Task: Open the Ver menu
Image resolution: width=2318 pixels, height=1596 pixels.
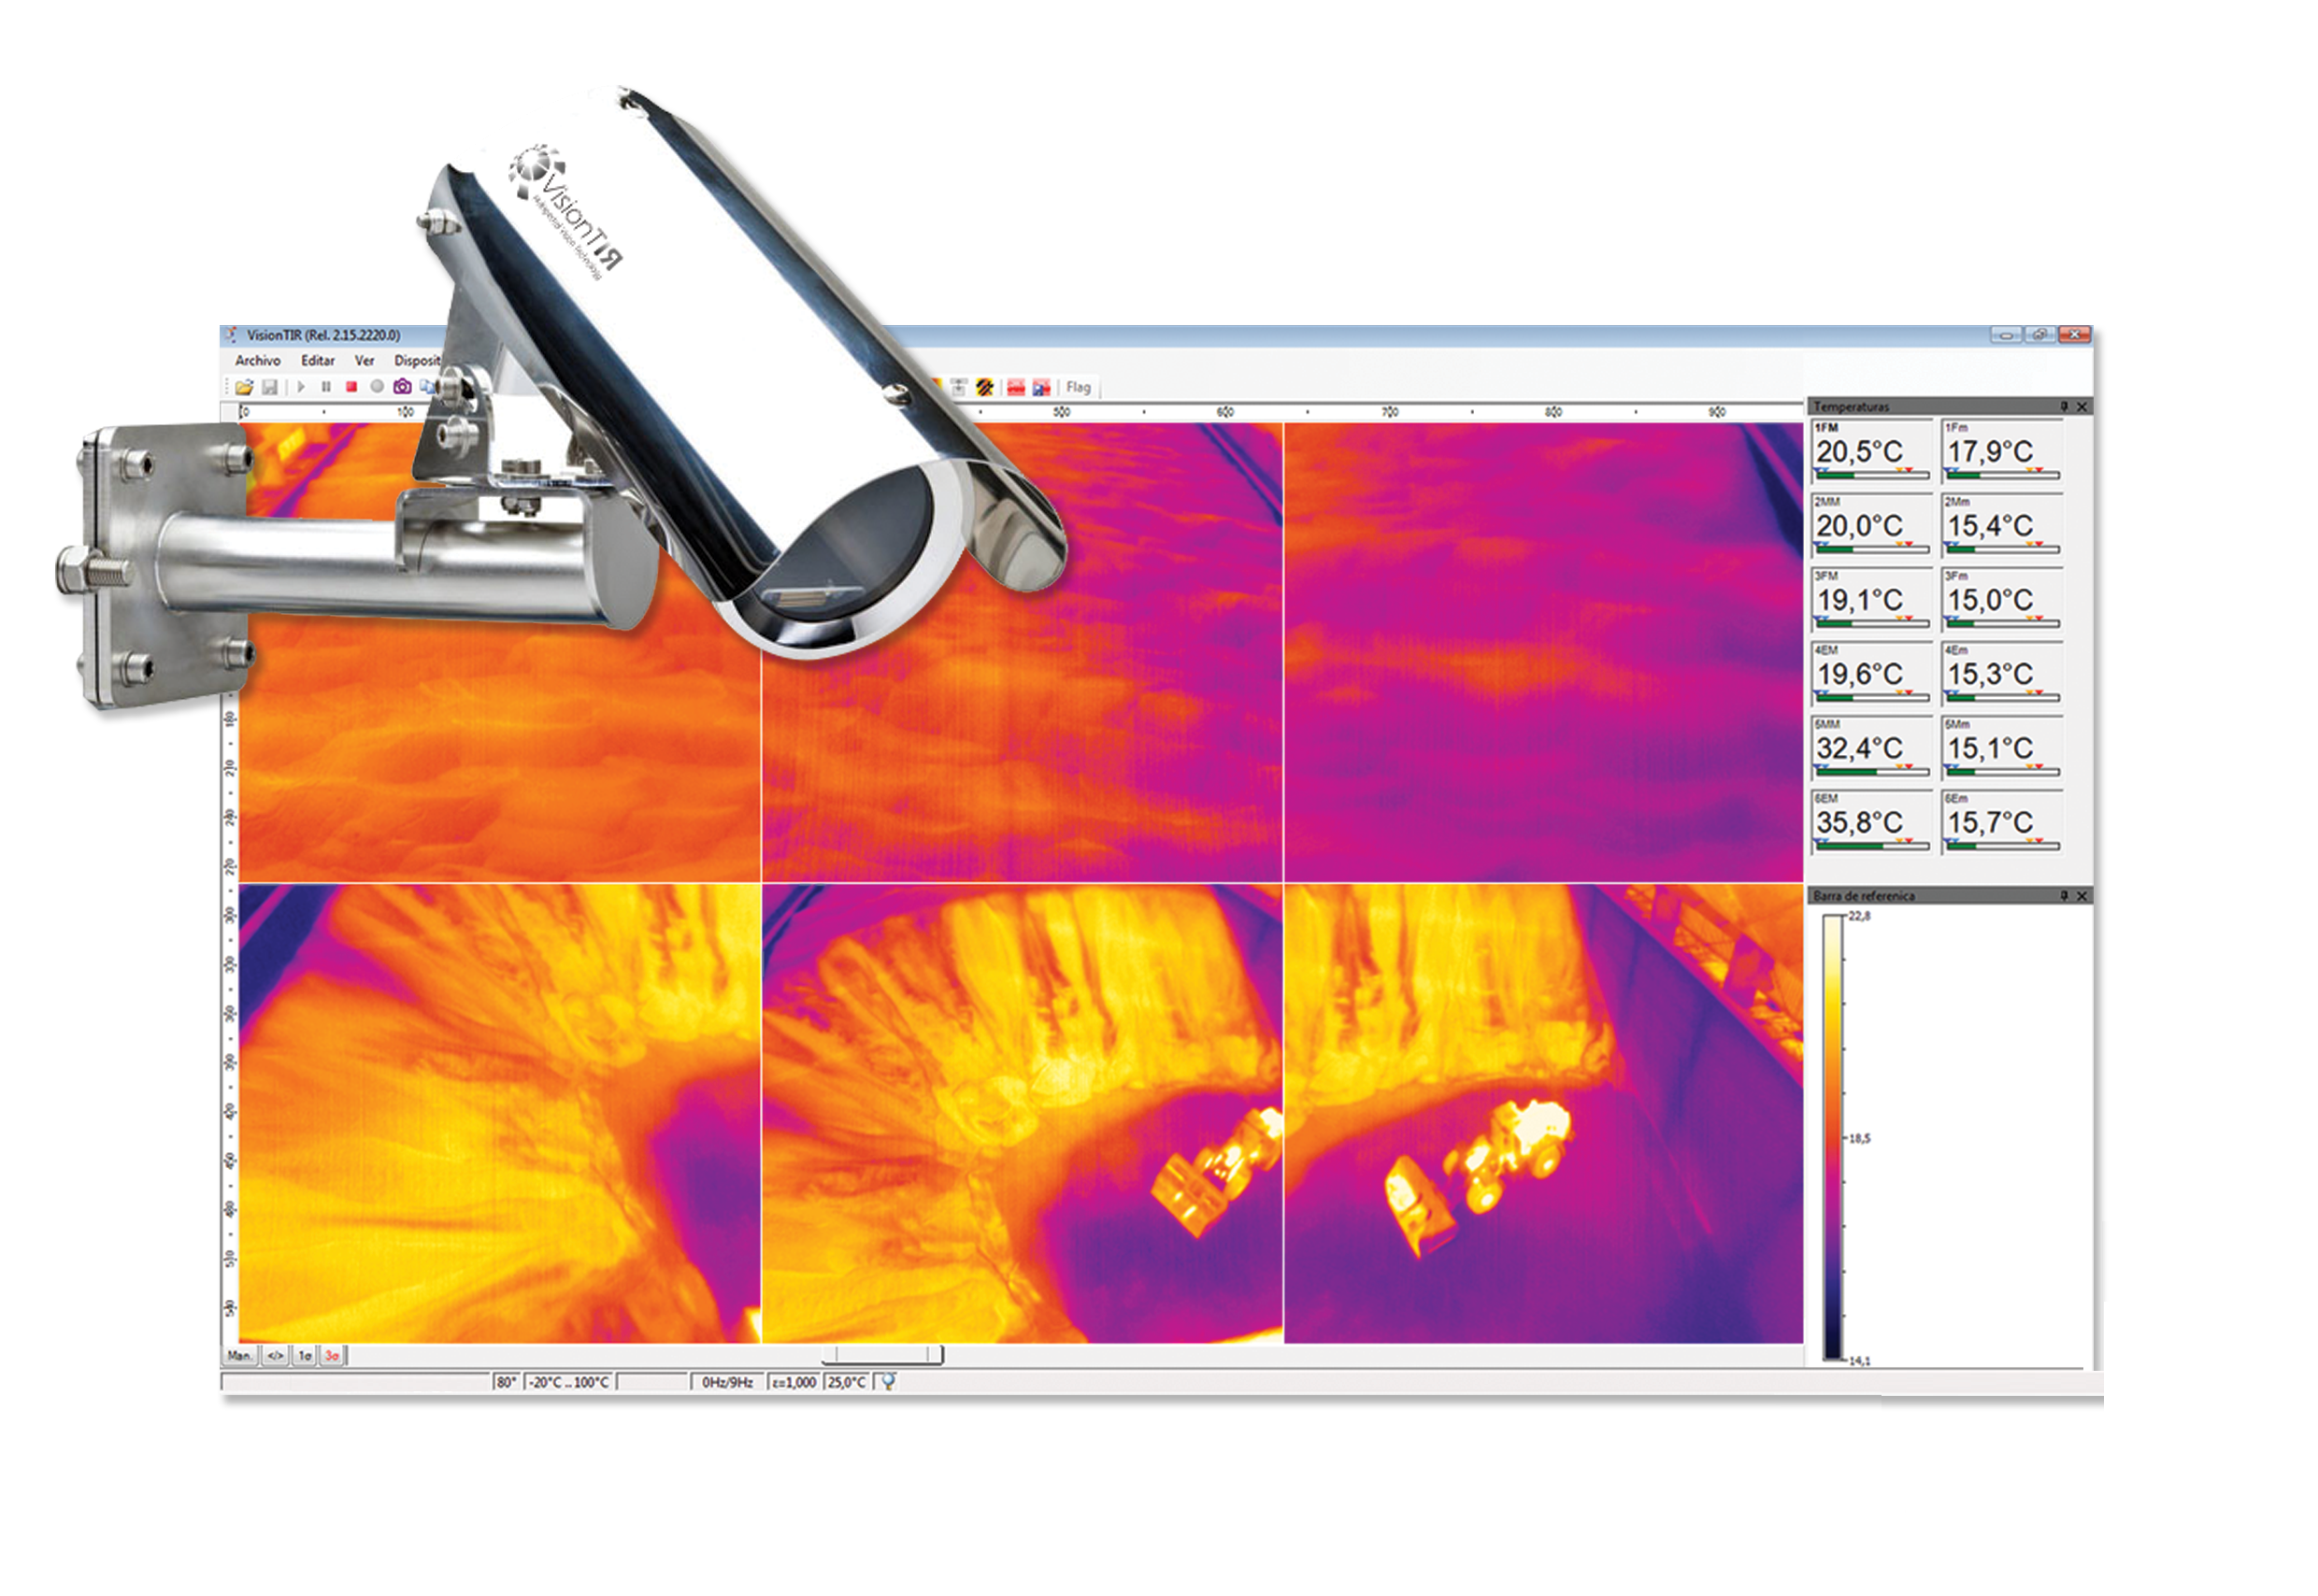Action: [x=364, y=361]
